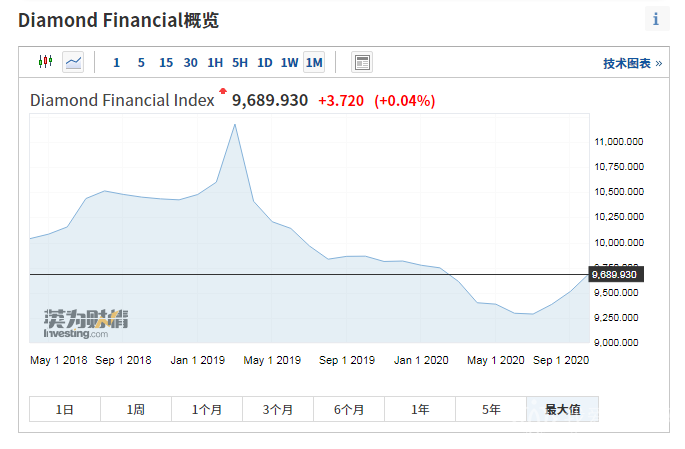Select the 30 minute interval
This screenshot has height=449, width=685.
(191, 63)
